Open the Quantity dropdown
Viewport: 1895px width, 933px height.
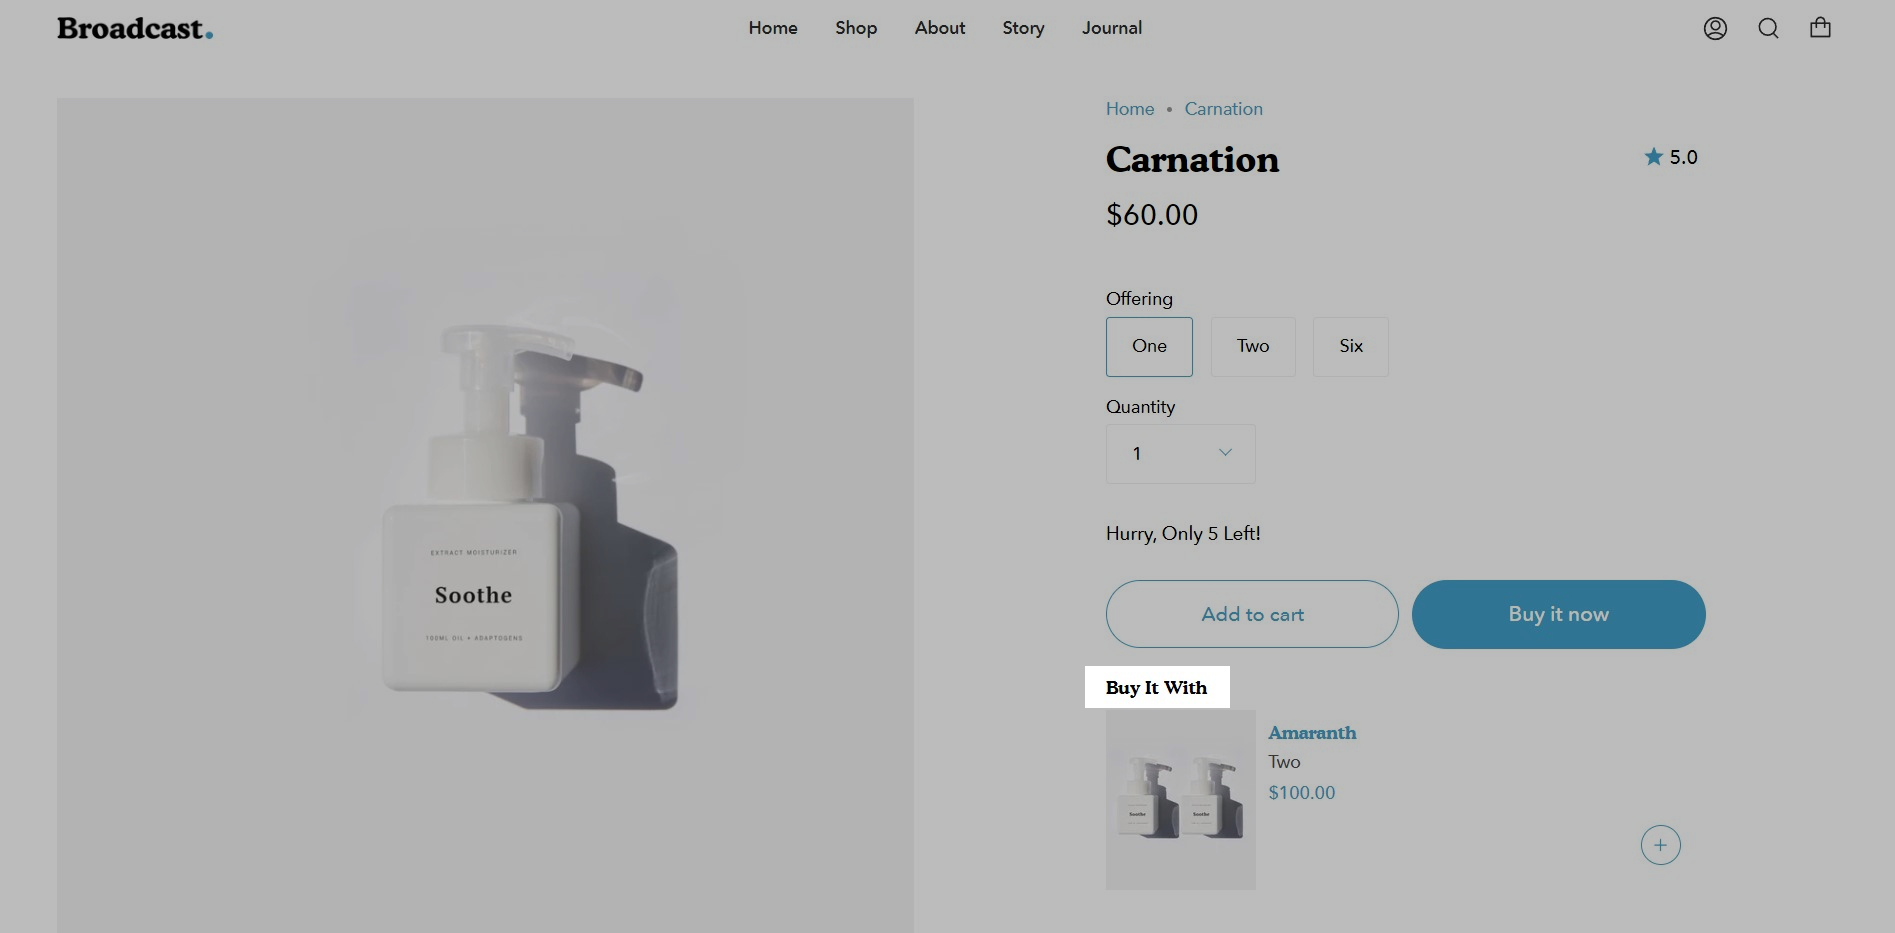point(1180,454)
